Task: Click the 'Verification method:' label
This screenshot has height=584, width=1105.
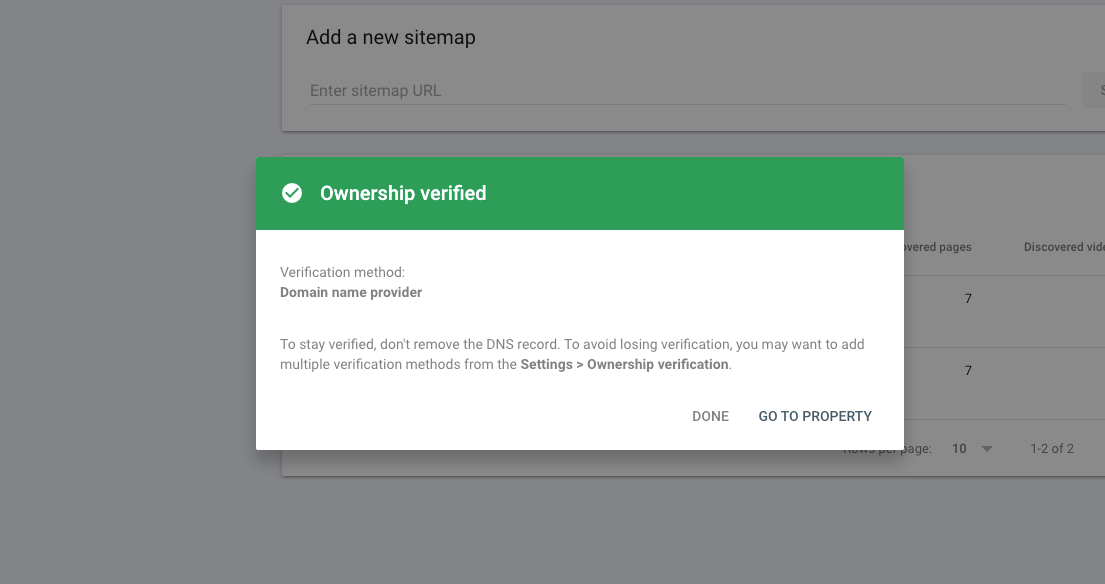Action: 342,273
